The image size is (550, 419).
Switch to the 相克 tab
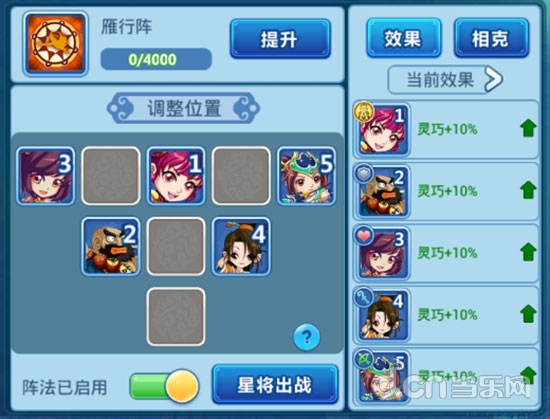coord(491,38)
